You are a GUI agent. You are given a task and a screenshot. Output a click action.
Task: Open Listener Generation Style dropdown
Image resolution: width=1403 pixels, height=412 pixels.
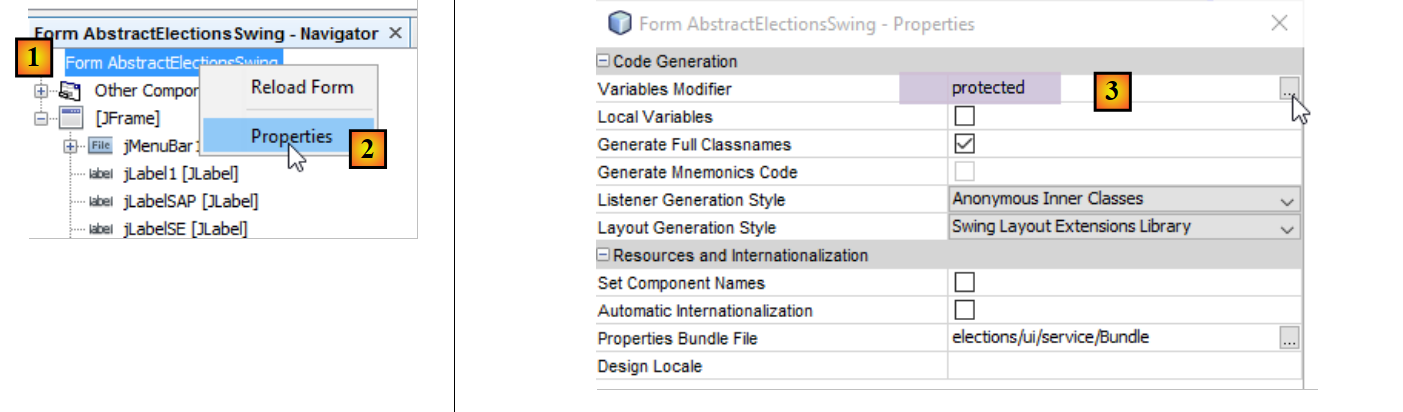click(x=1286, y=200)
